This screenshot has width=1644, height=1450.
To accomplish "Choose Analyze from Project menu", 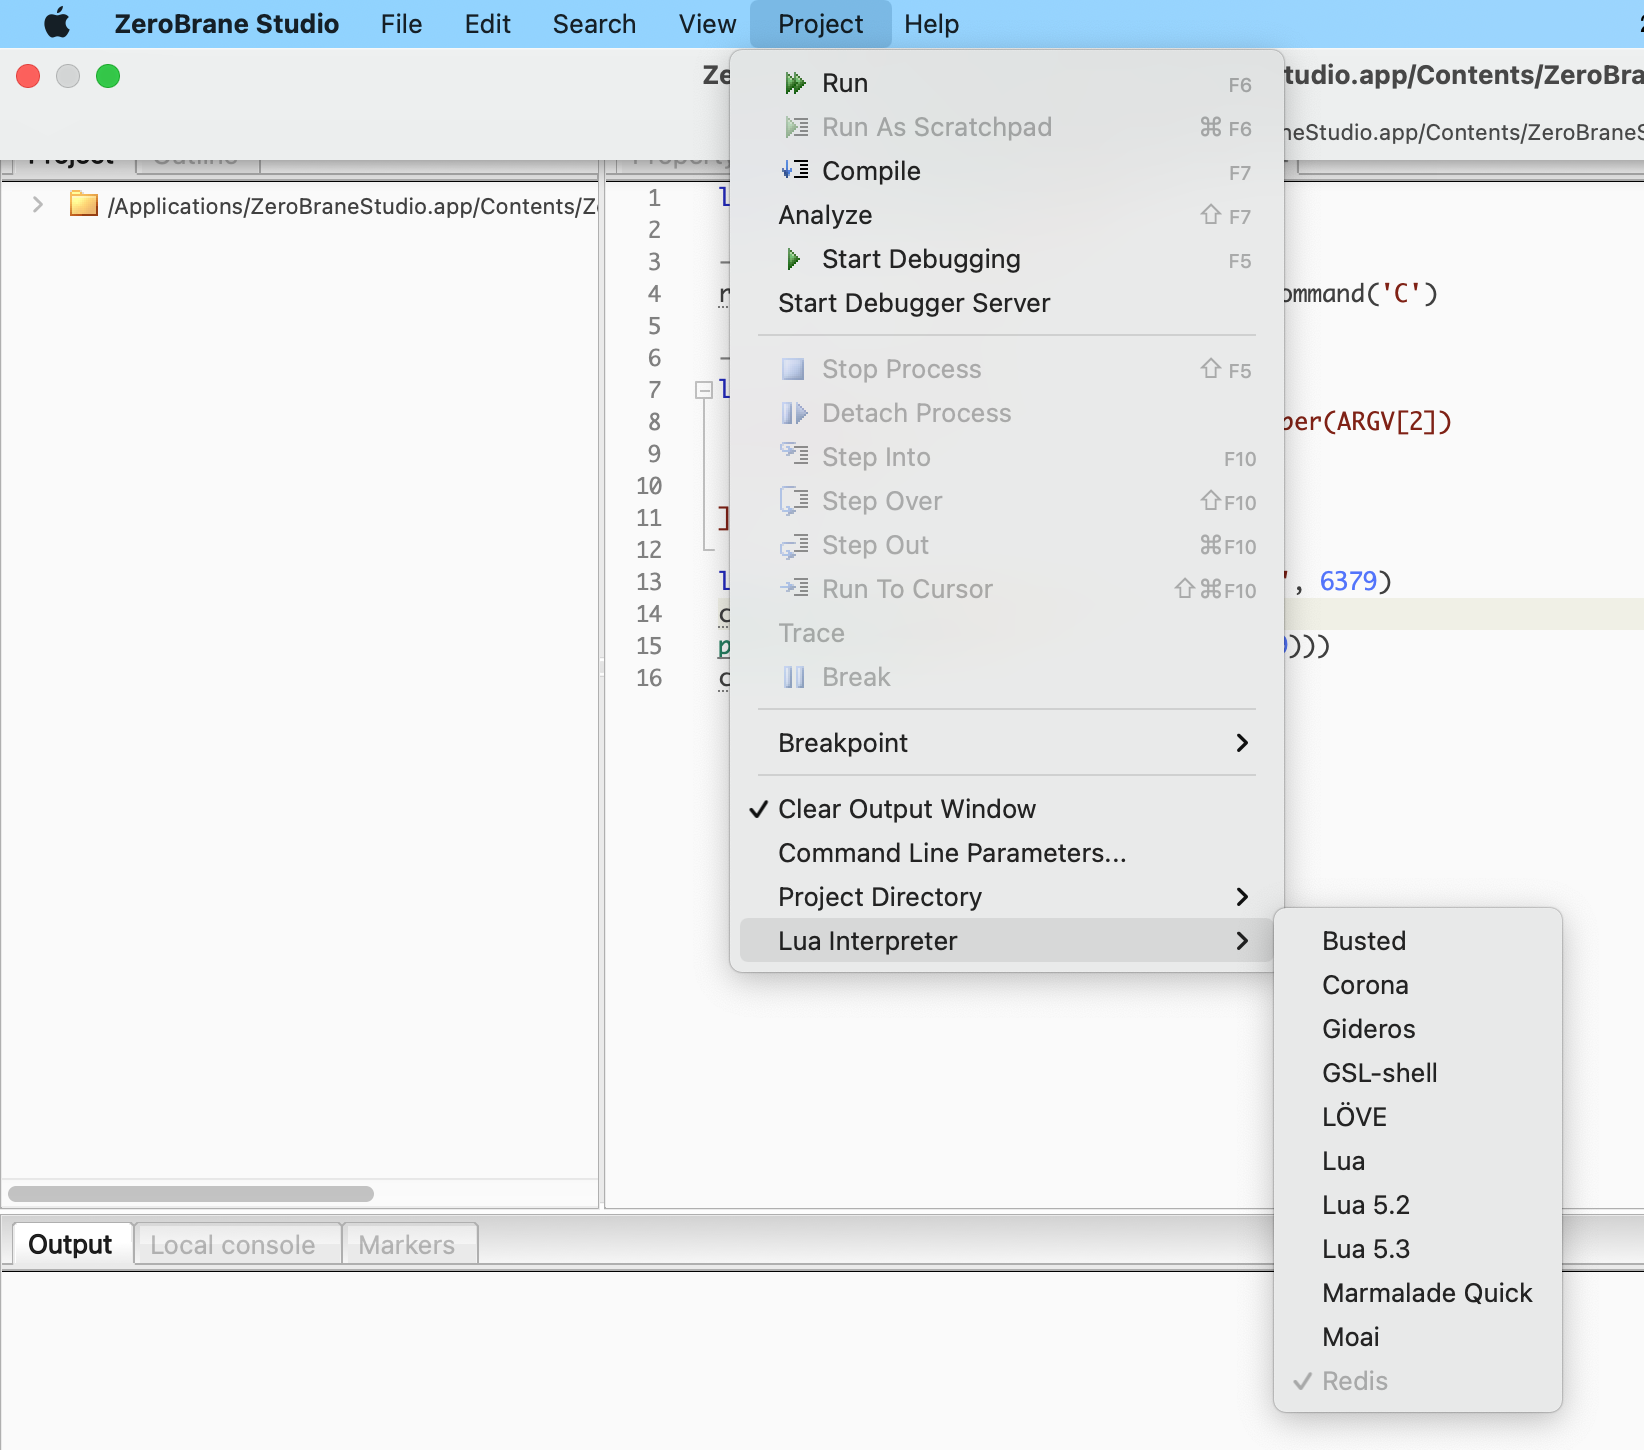I will pyautogui.click(x=1006, y=215).
